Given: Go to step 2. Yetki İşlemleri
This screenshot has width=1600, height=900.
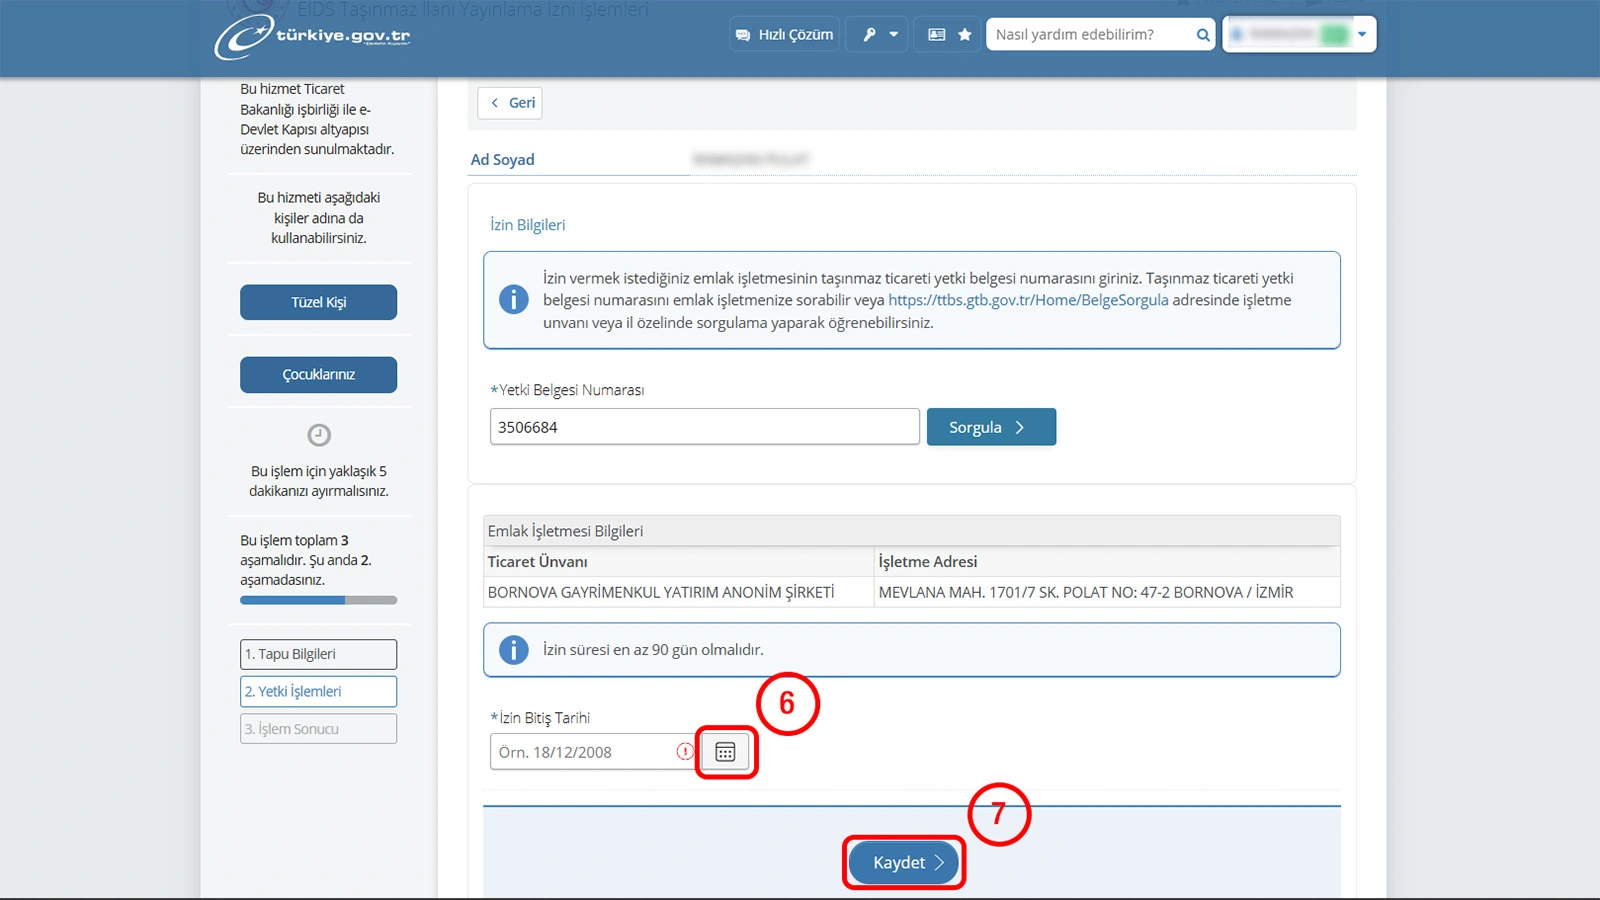Looking at the screenshot, I should tap(318, 691).
